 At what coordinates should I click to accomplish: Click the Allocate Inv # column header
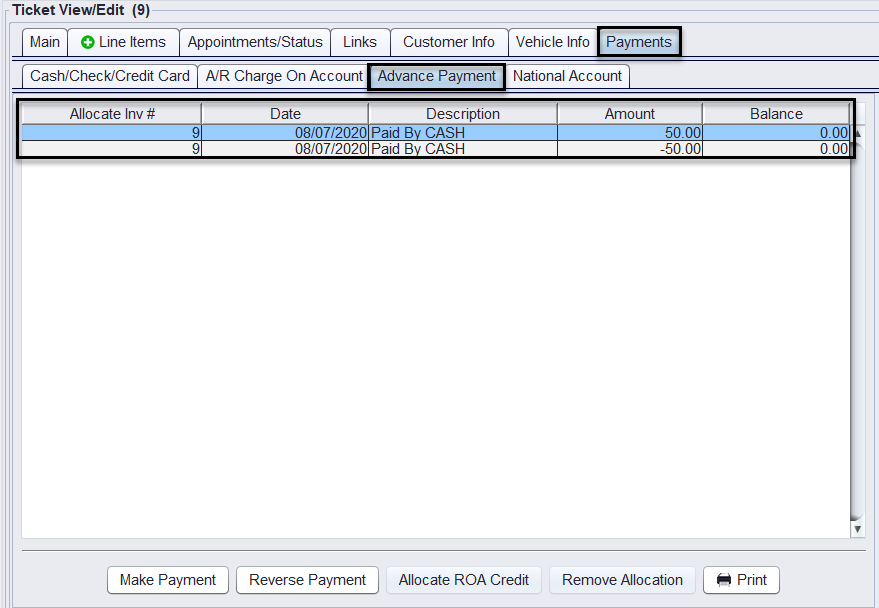pos(112,114)
